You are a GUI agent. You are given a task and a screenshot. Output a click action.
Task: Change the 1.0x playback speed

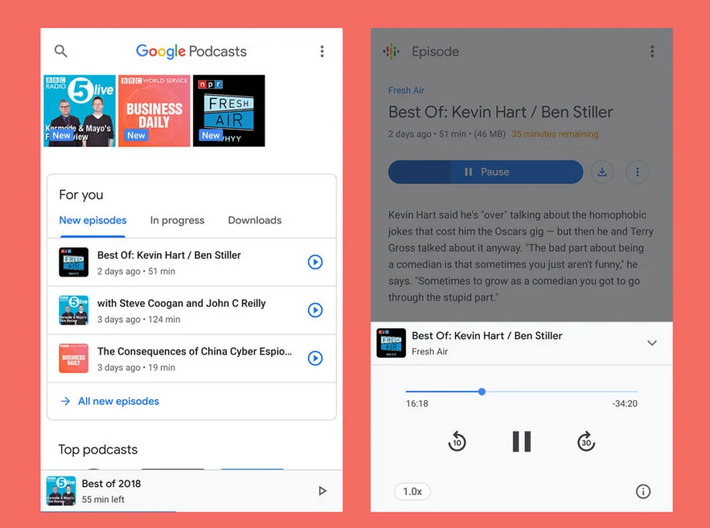click(x=413, y=491)
